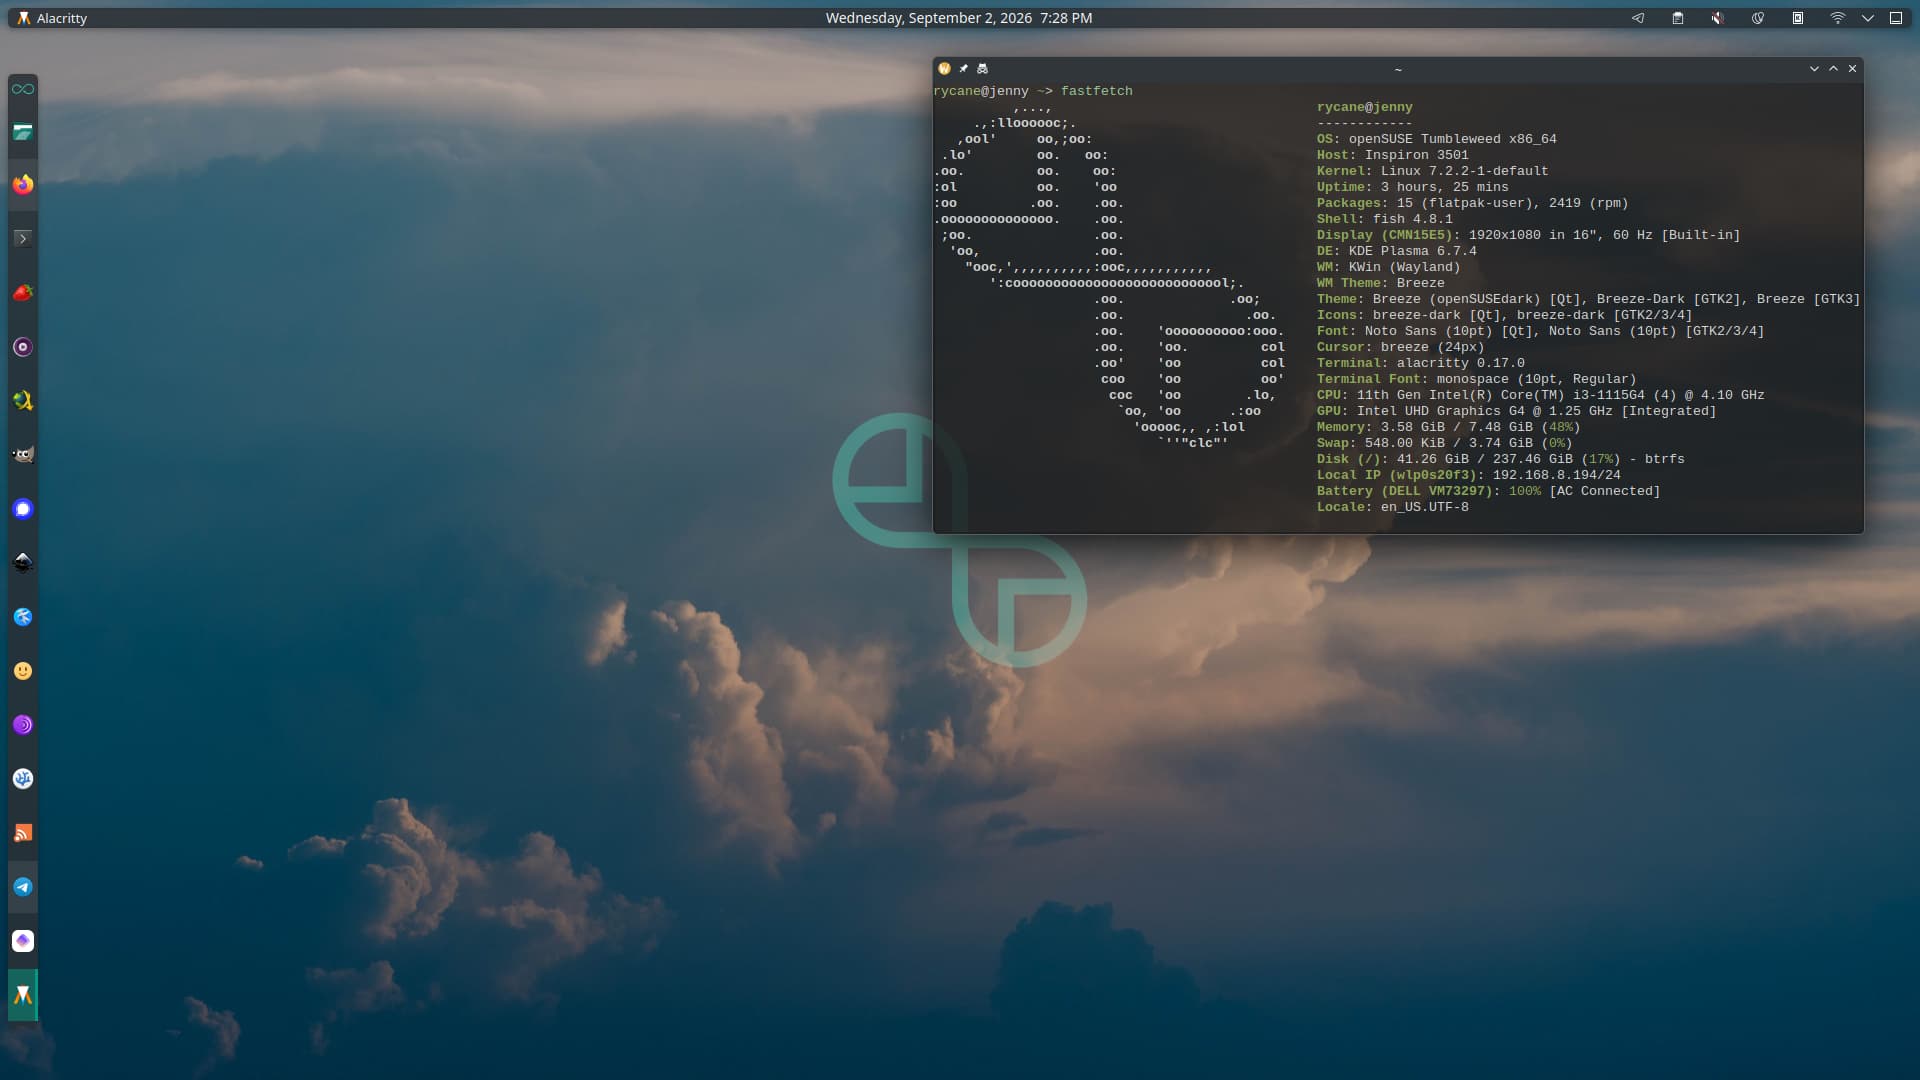Click the Telegram tray icon in panel
This screenshot has width=1920, height=1080.
click(x=1638, y=18)
